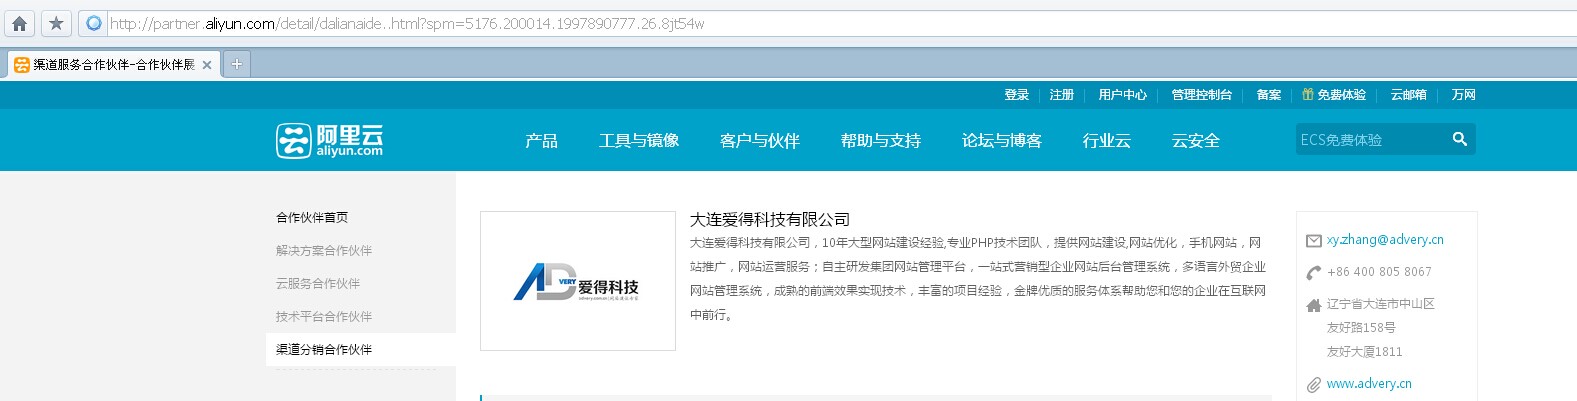Open the 帮助与支持 menu
The height and width of the screenshot is (401, 1577).
click(880, 141)
